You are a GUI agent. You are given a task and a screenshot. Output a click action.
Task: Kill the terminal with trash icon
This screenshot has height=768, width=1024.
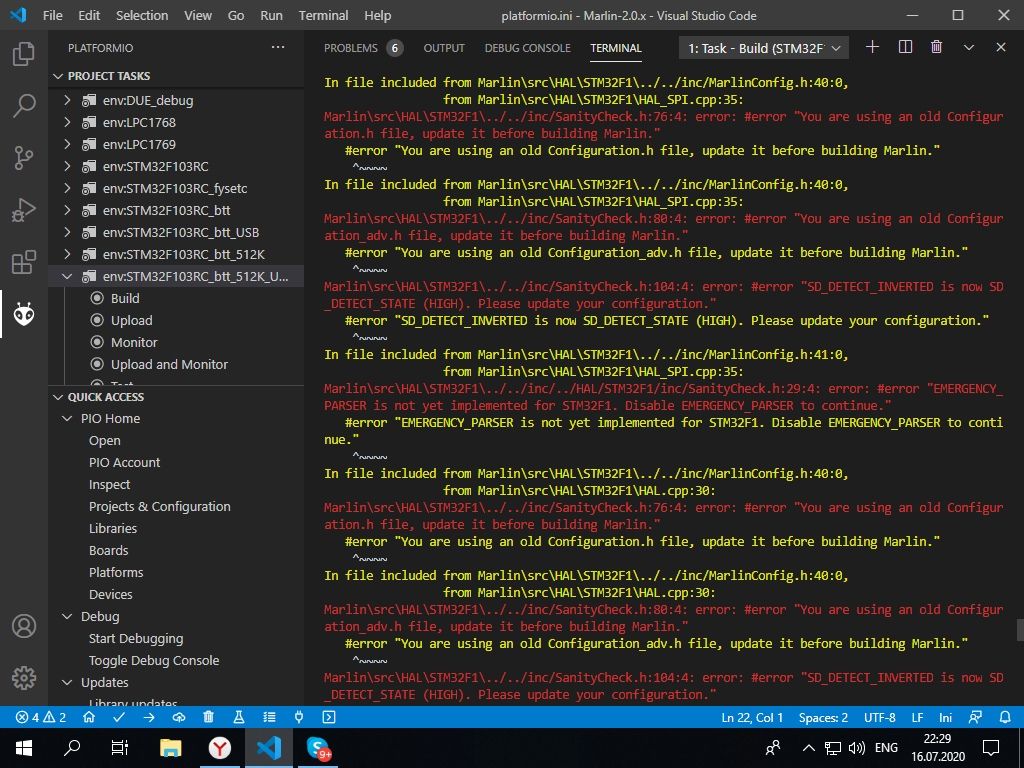pyautogui.click(x=936, y=47)
